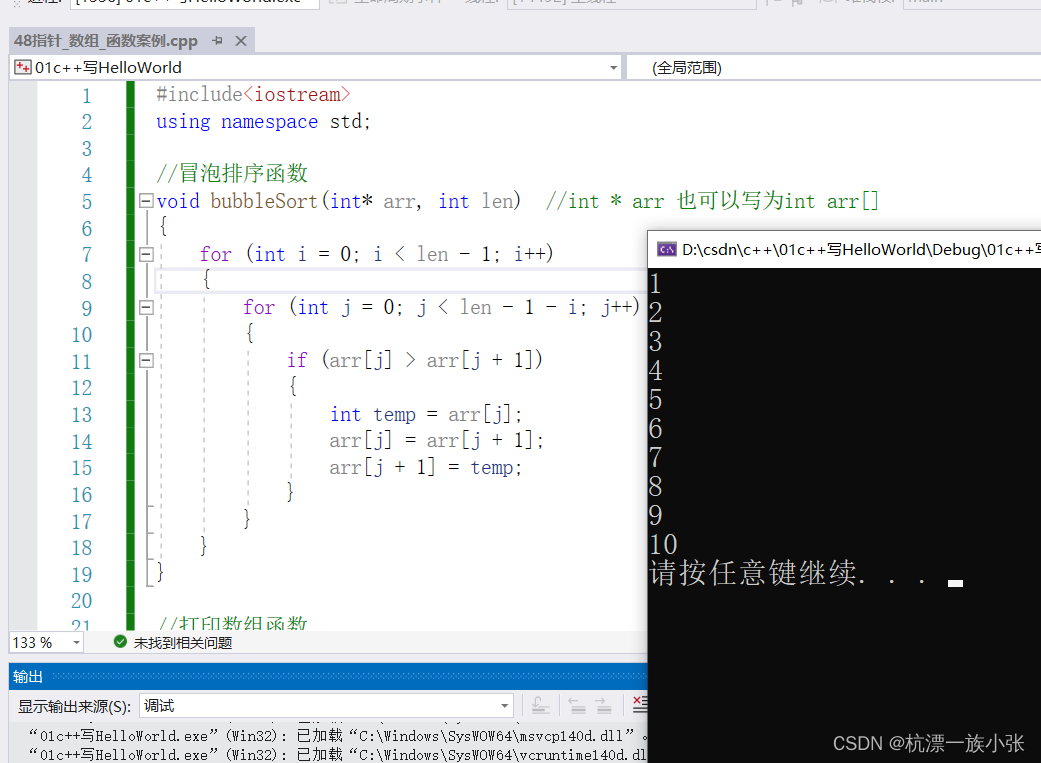Click line number 20 in the gutter
Image resolution: width=1041 pixels, height=763 pixels.
82,601
